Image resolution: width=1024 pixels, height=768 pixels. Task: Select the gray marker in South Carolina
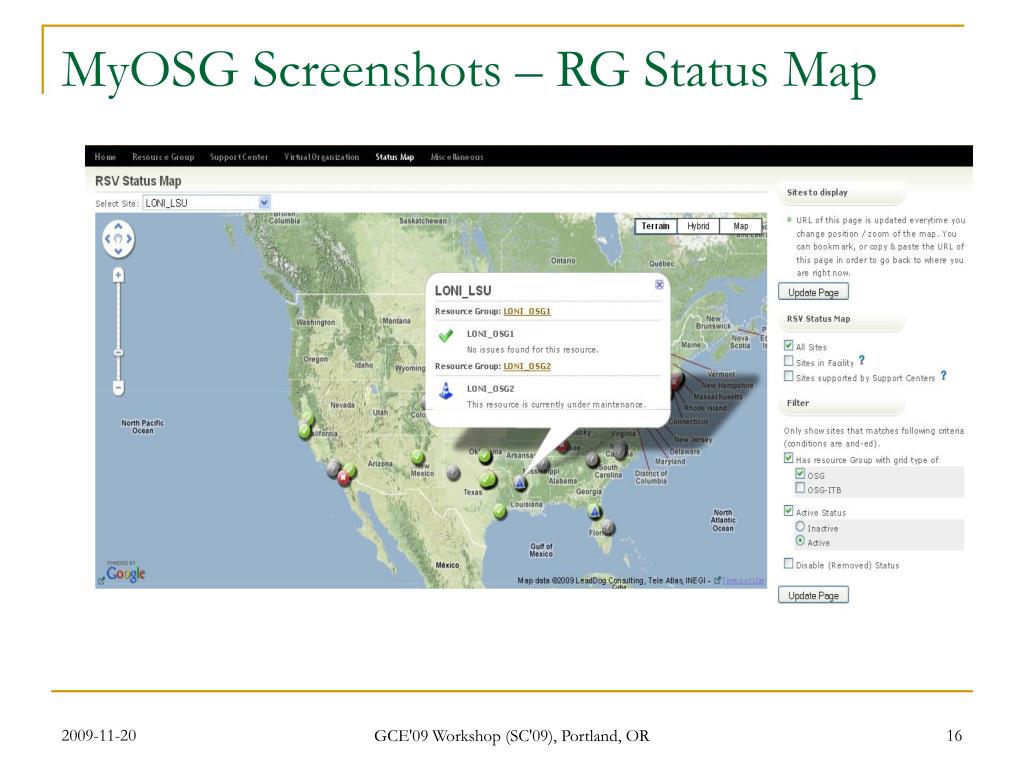click(x=592, y=460)
